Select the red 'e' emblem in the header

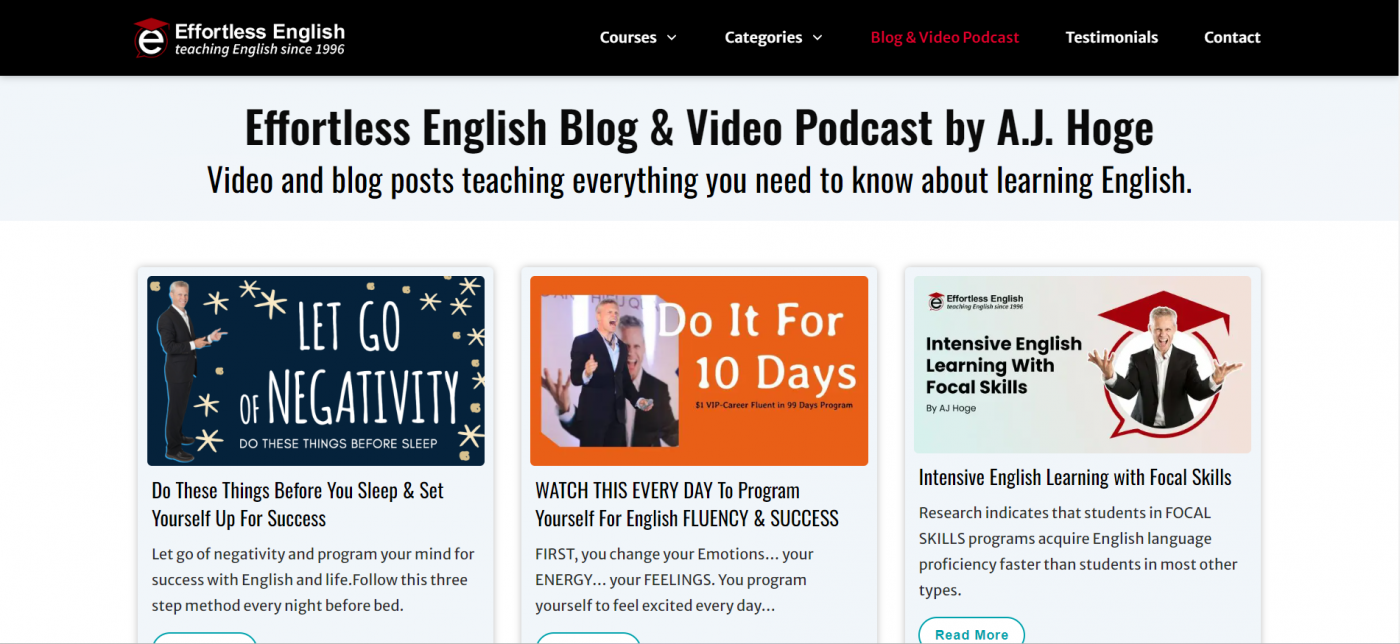click(150, 37)
